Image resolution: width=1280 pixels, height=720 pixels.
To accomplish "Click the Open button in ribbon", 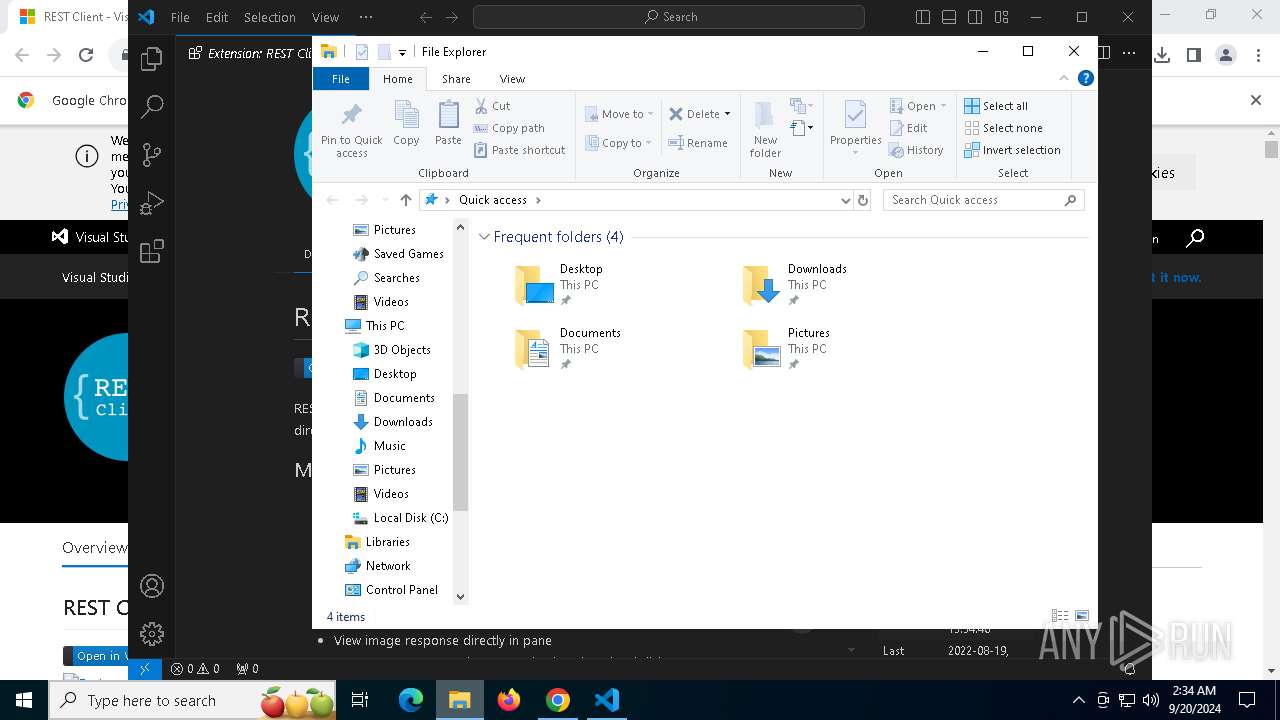I will [917, 106].
